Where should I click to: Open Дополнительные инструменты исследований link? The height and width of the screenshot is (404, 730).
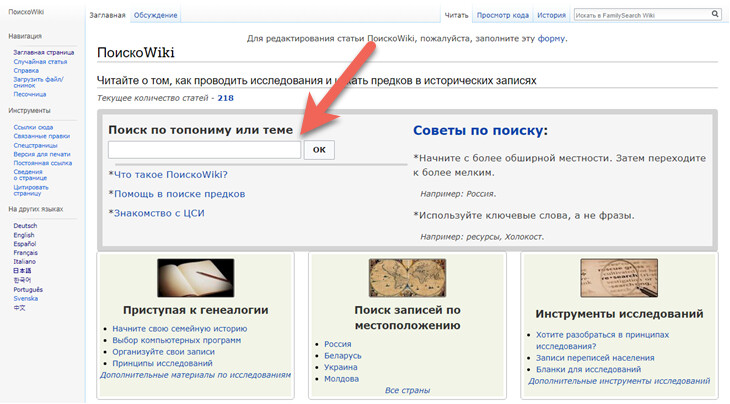tap(619, 381)
